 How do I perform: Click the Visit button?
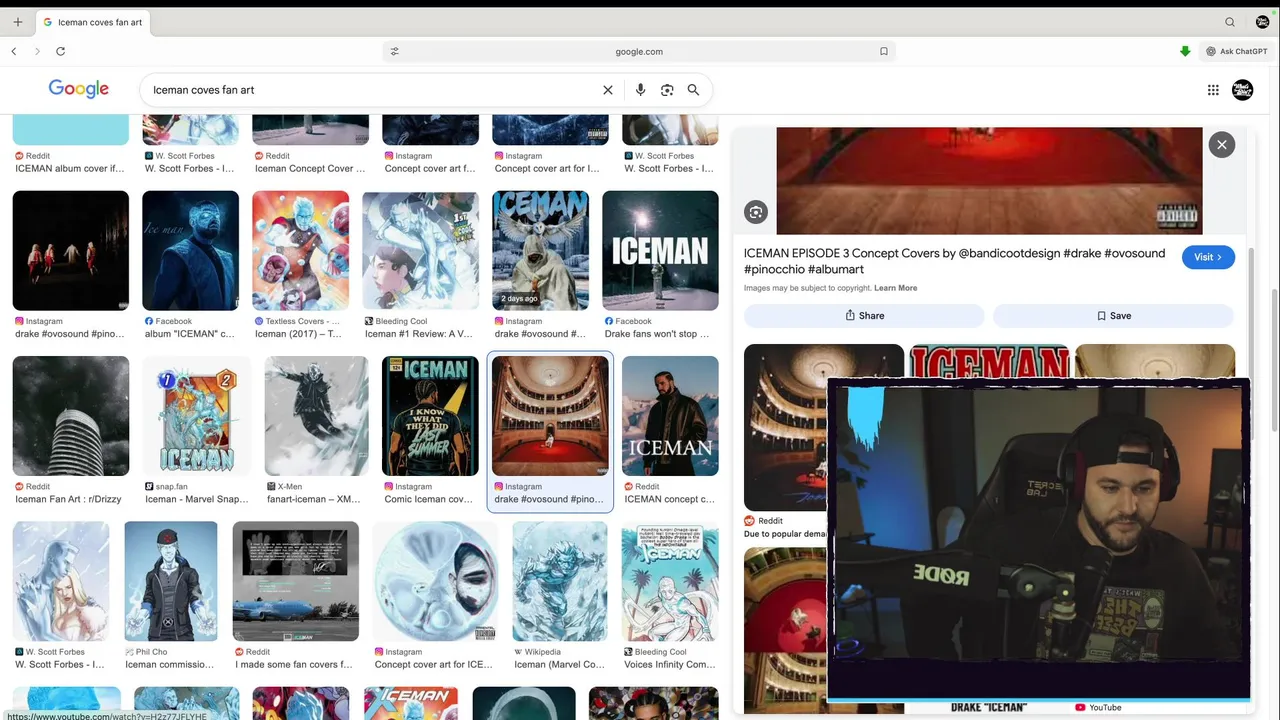click(x=1208, y=257)
